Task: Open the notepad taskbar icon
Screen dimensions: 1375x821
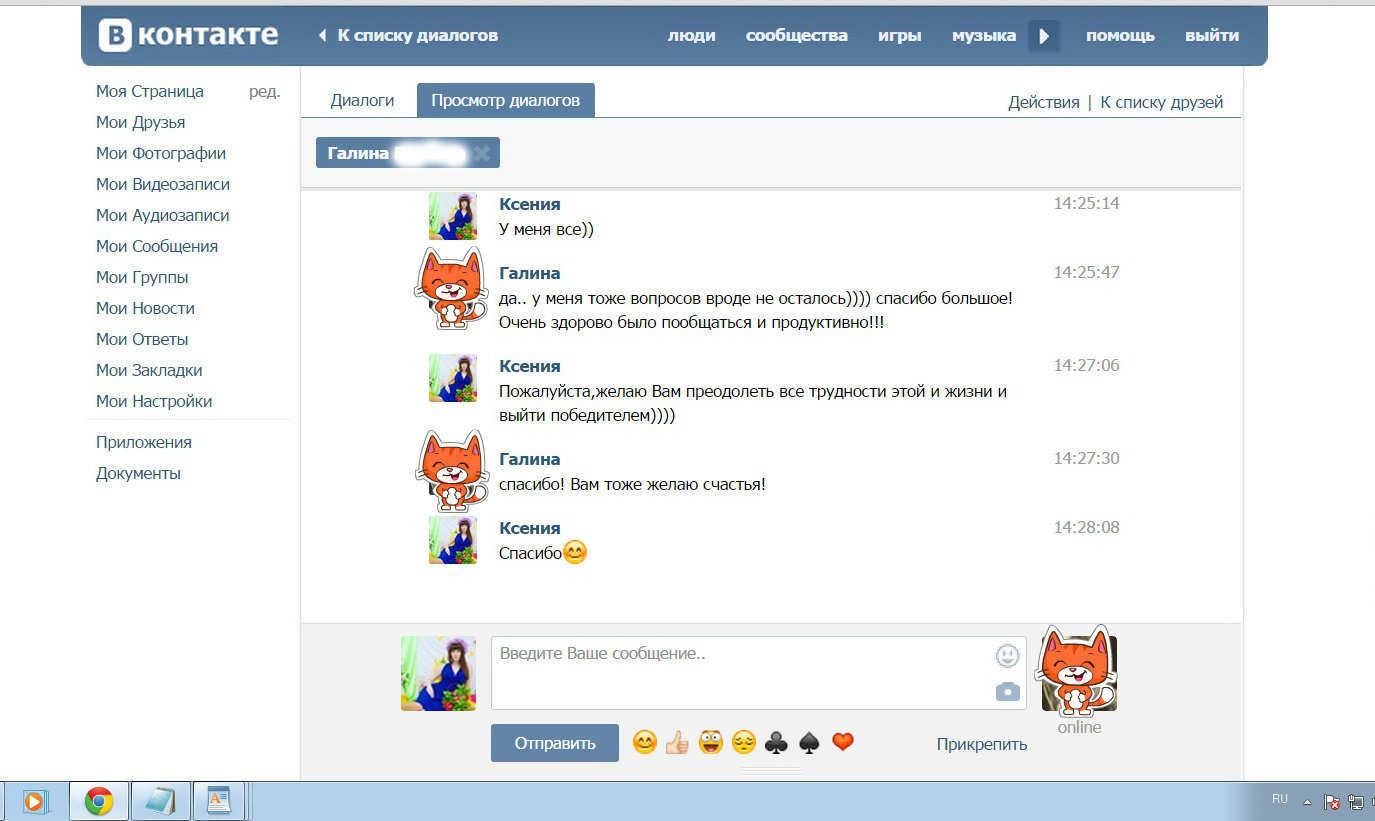Action: point(160,801)
